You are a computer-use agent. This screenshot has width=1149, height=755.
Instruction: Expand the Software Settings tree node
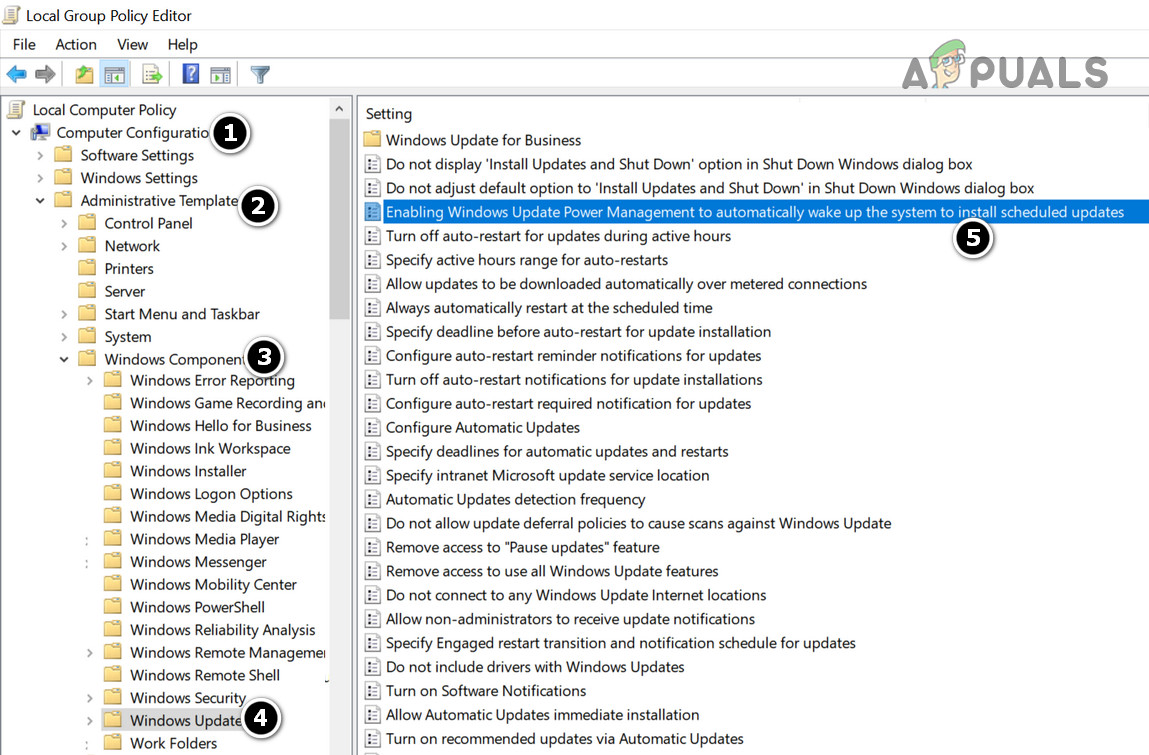tap(40, 155)
